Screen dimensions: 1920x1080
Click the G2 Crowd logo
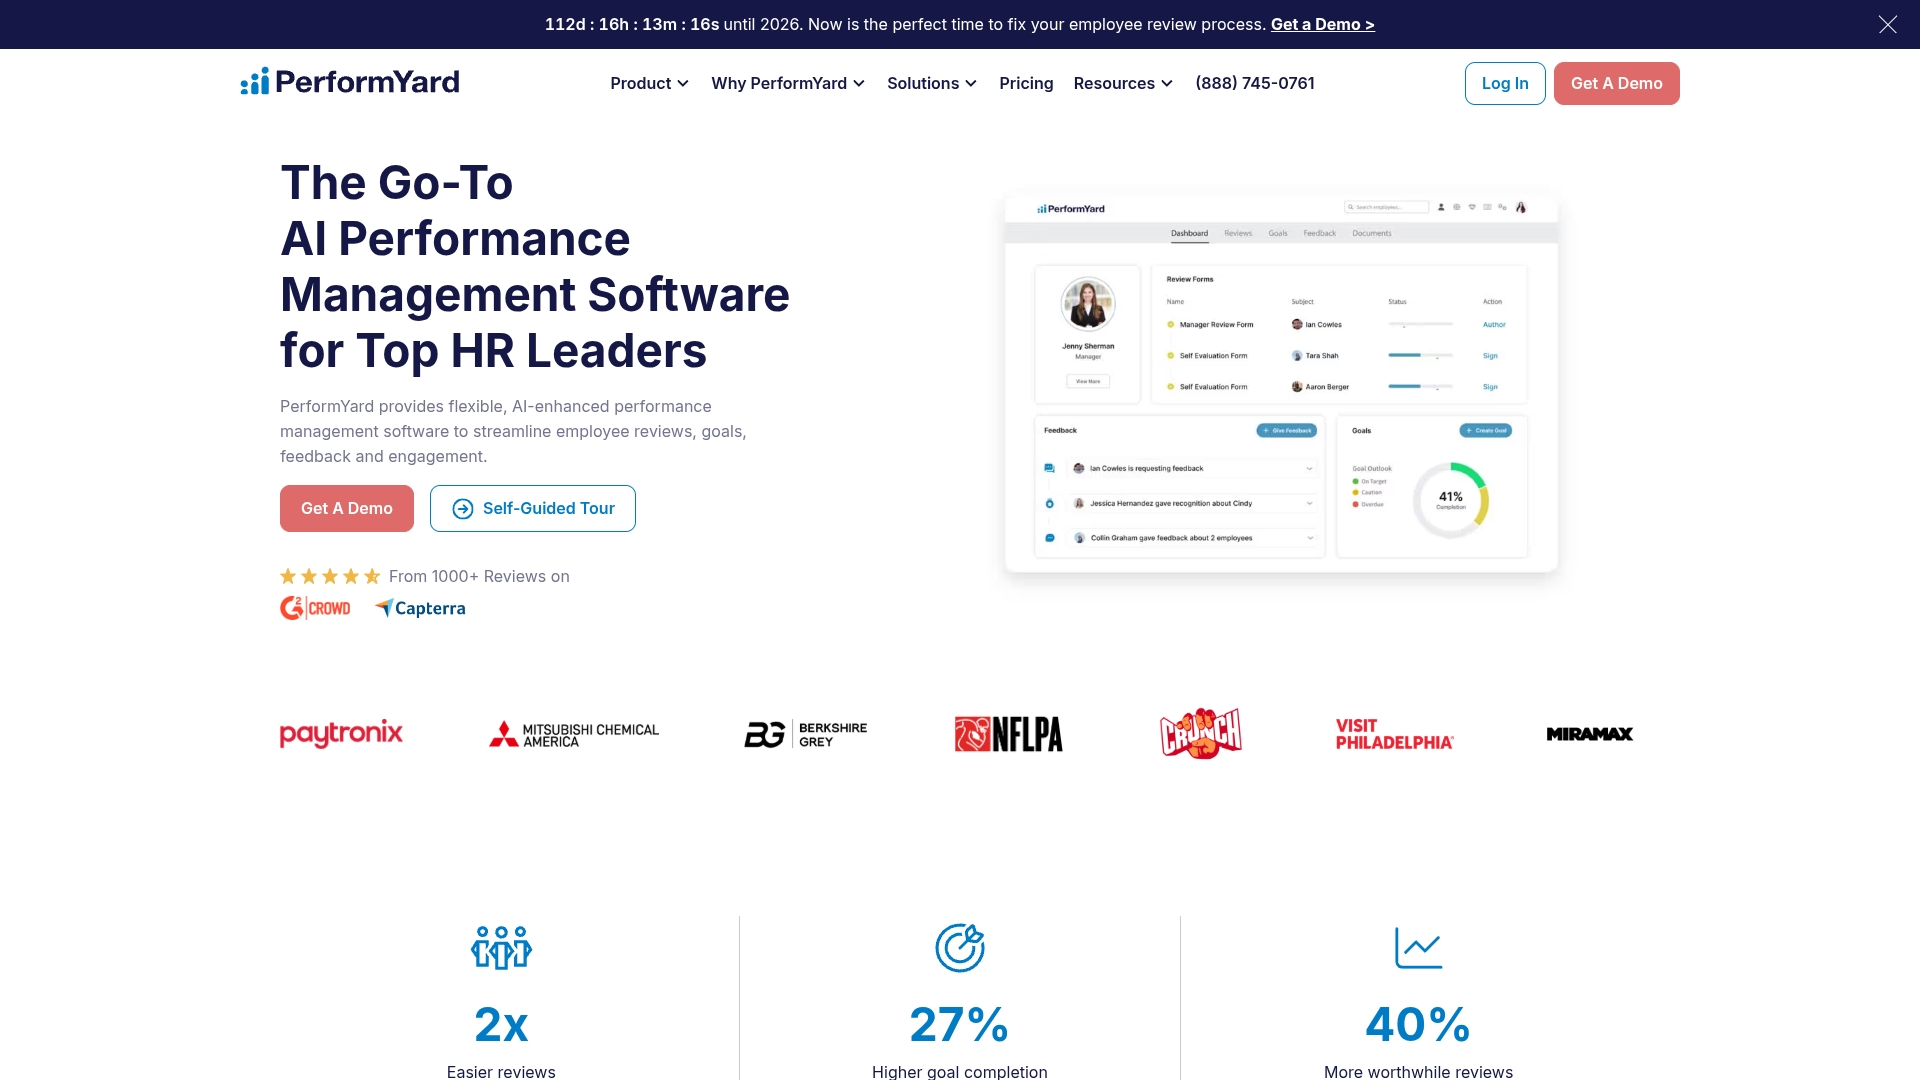315,608
